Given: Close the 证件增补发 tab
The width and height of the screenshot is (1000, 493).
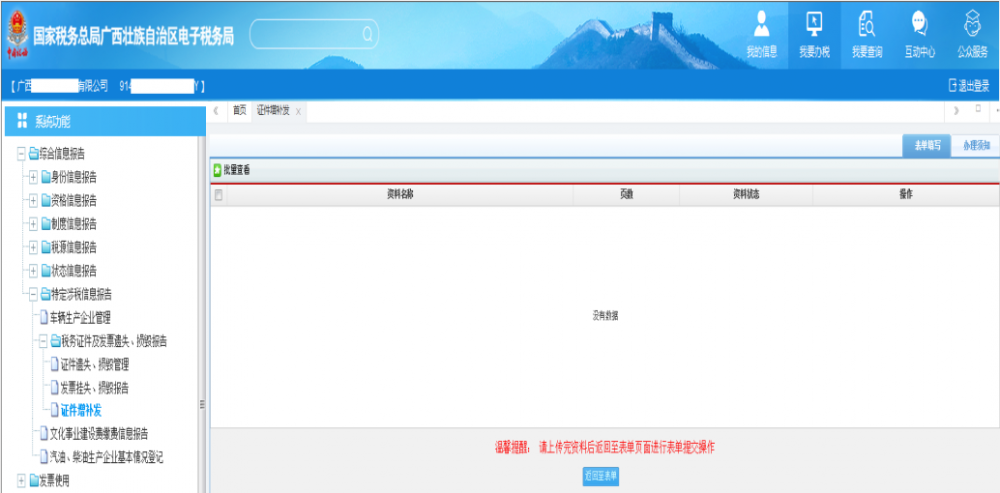Looking at the screenshot, I should tap(298, 112).
